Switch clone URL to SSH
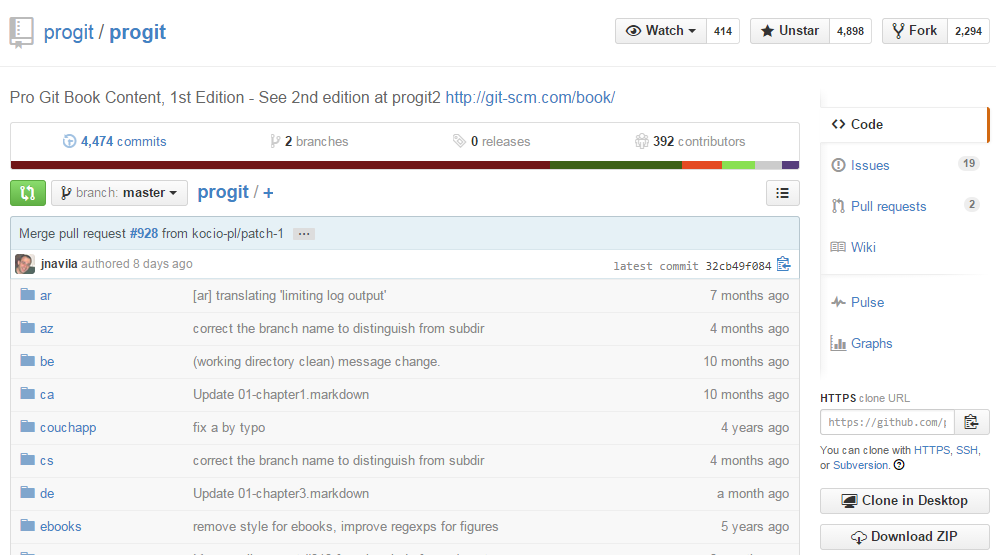This screenshot has width=996, height=555. pyautogui.click(x=967, y=450)
